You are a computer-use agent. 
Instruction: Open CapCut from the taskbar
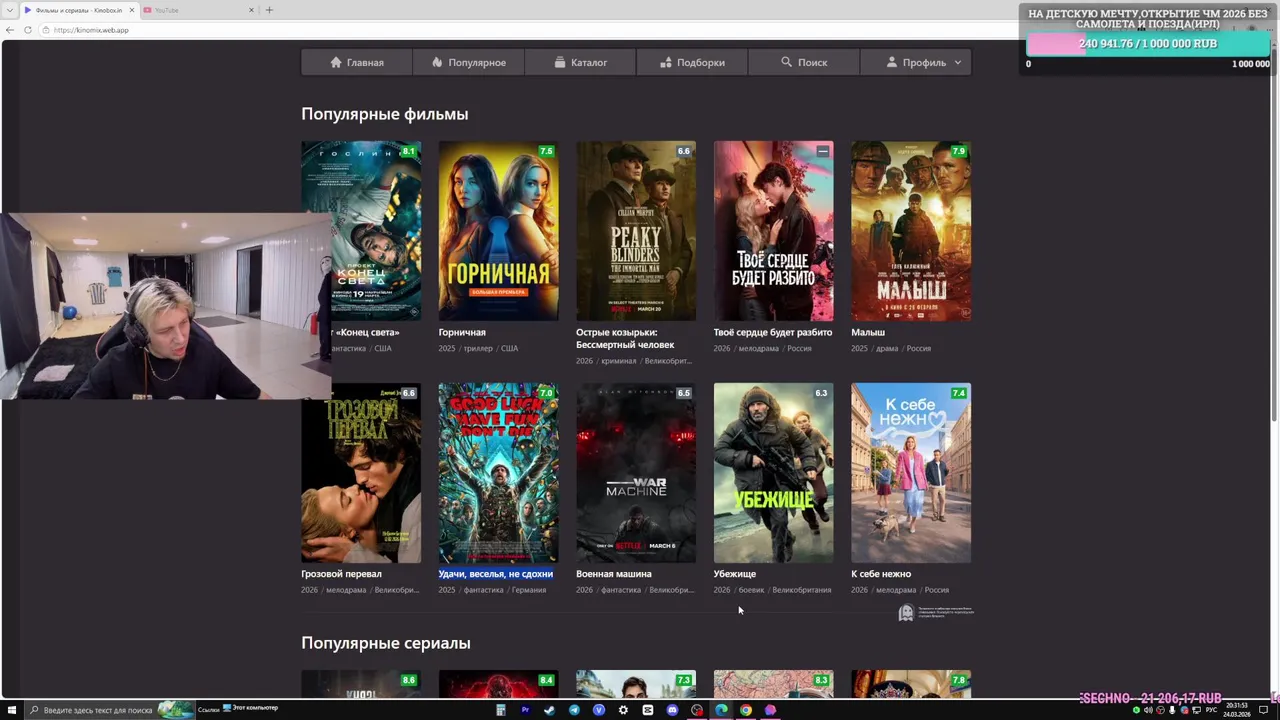click(x=648, y=710)
